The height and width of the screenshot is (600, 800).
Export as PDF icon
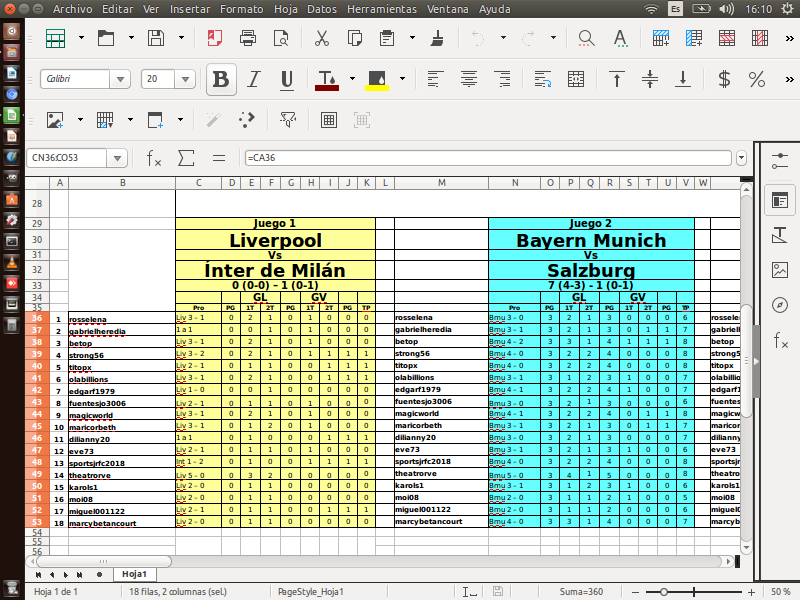pos(215,38)
